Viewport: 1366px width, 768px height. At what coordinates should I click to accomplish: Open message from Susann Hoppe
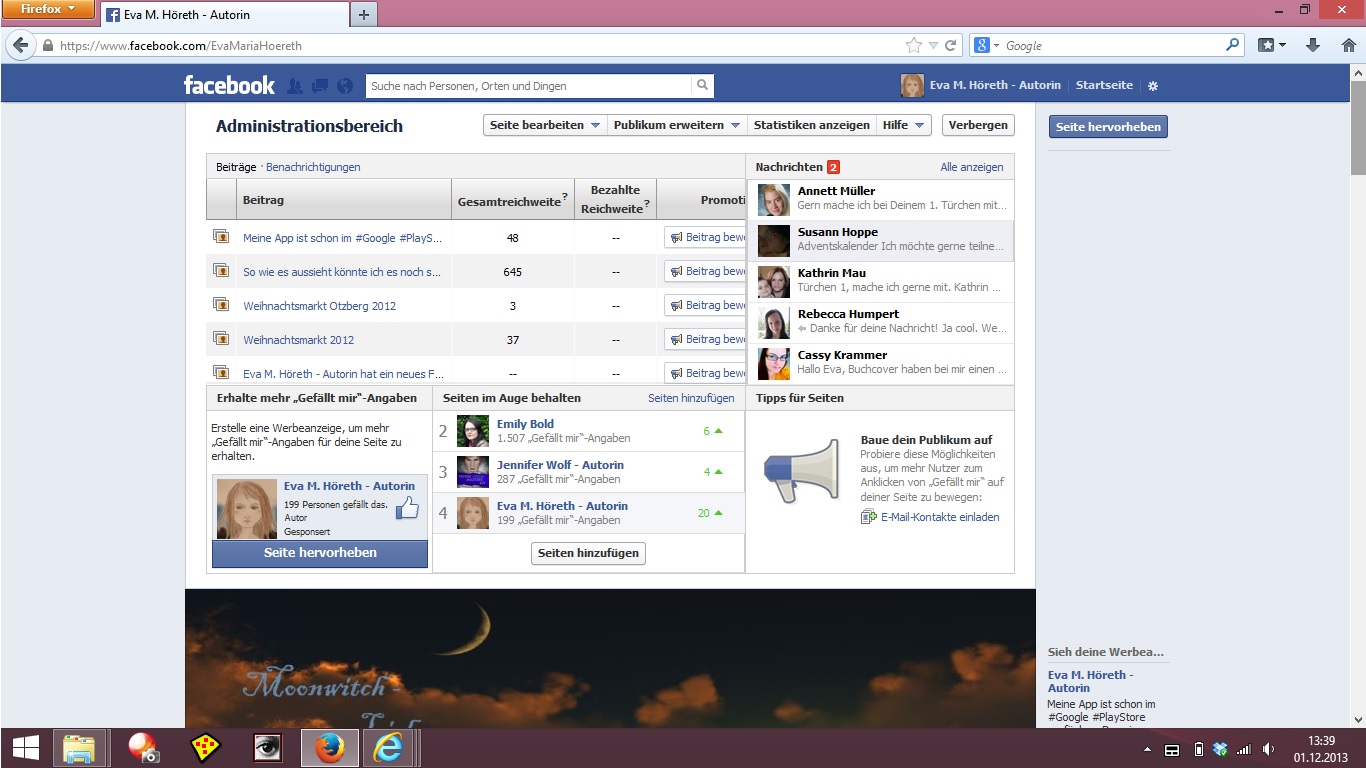point(880,240)
